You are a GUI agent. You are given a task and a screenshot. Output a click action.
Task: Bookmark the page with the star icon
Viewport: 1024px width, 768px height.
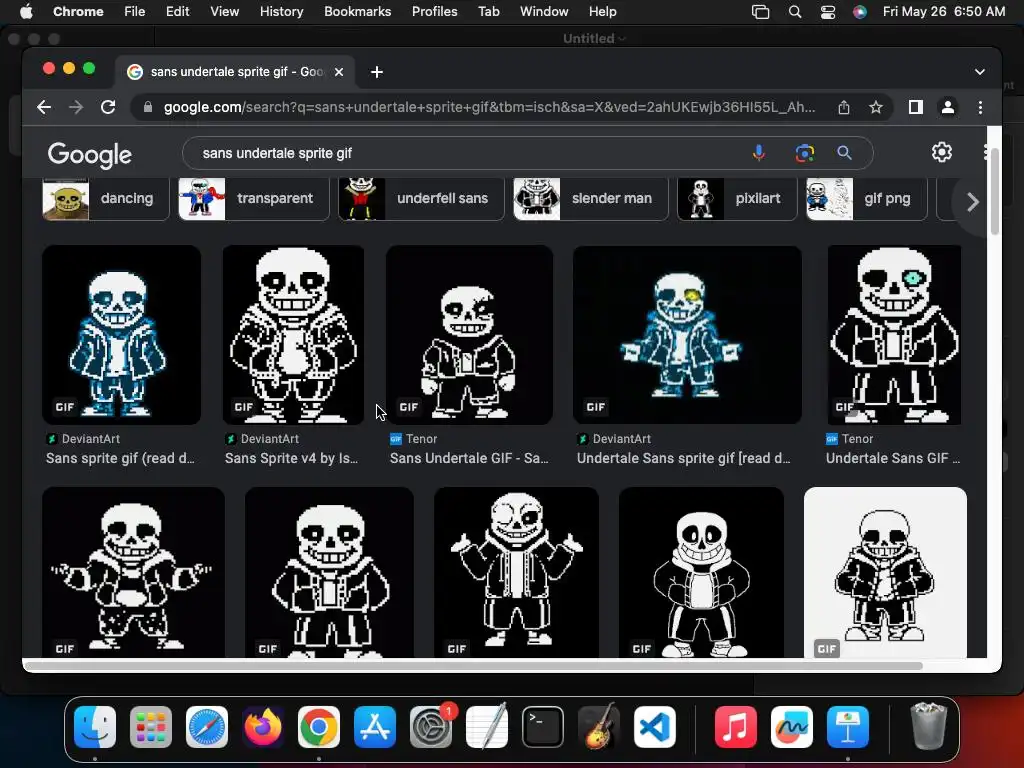tap(876, 107)
